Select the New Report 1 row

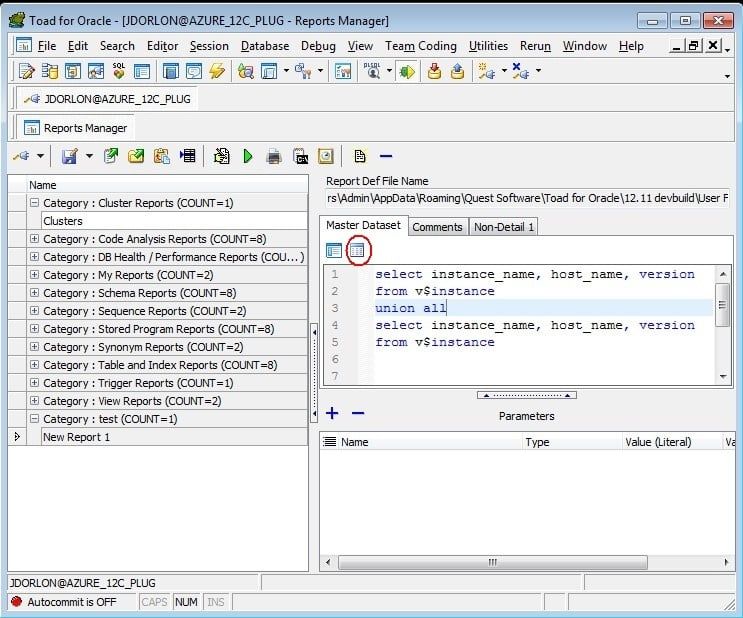point(174,437)
